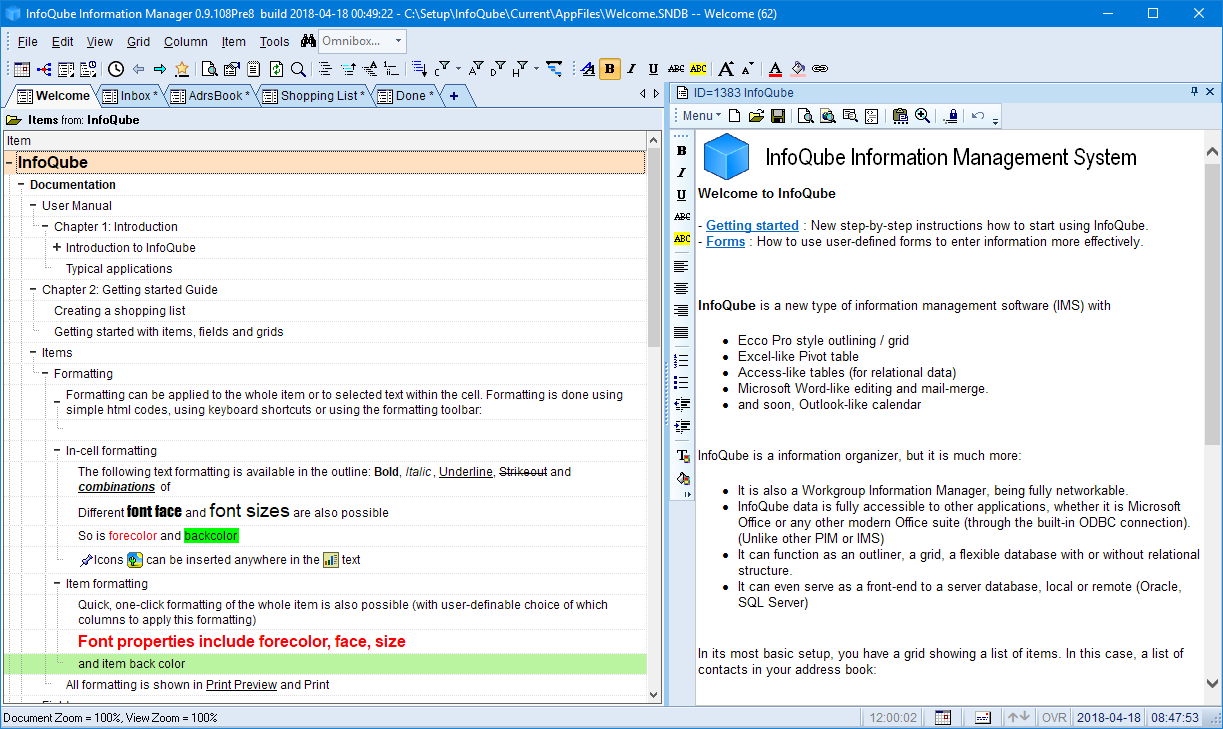
Task: Click zoom-in magnifier in editor toolbar
Action: click(x=922, y=116)
